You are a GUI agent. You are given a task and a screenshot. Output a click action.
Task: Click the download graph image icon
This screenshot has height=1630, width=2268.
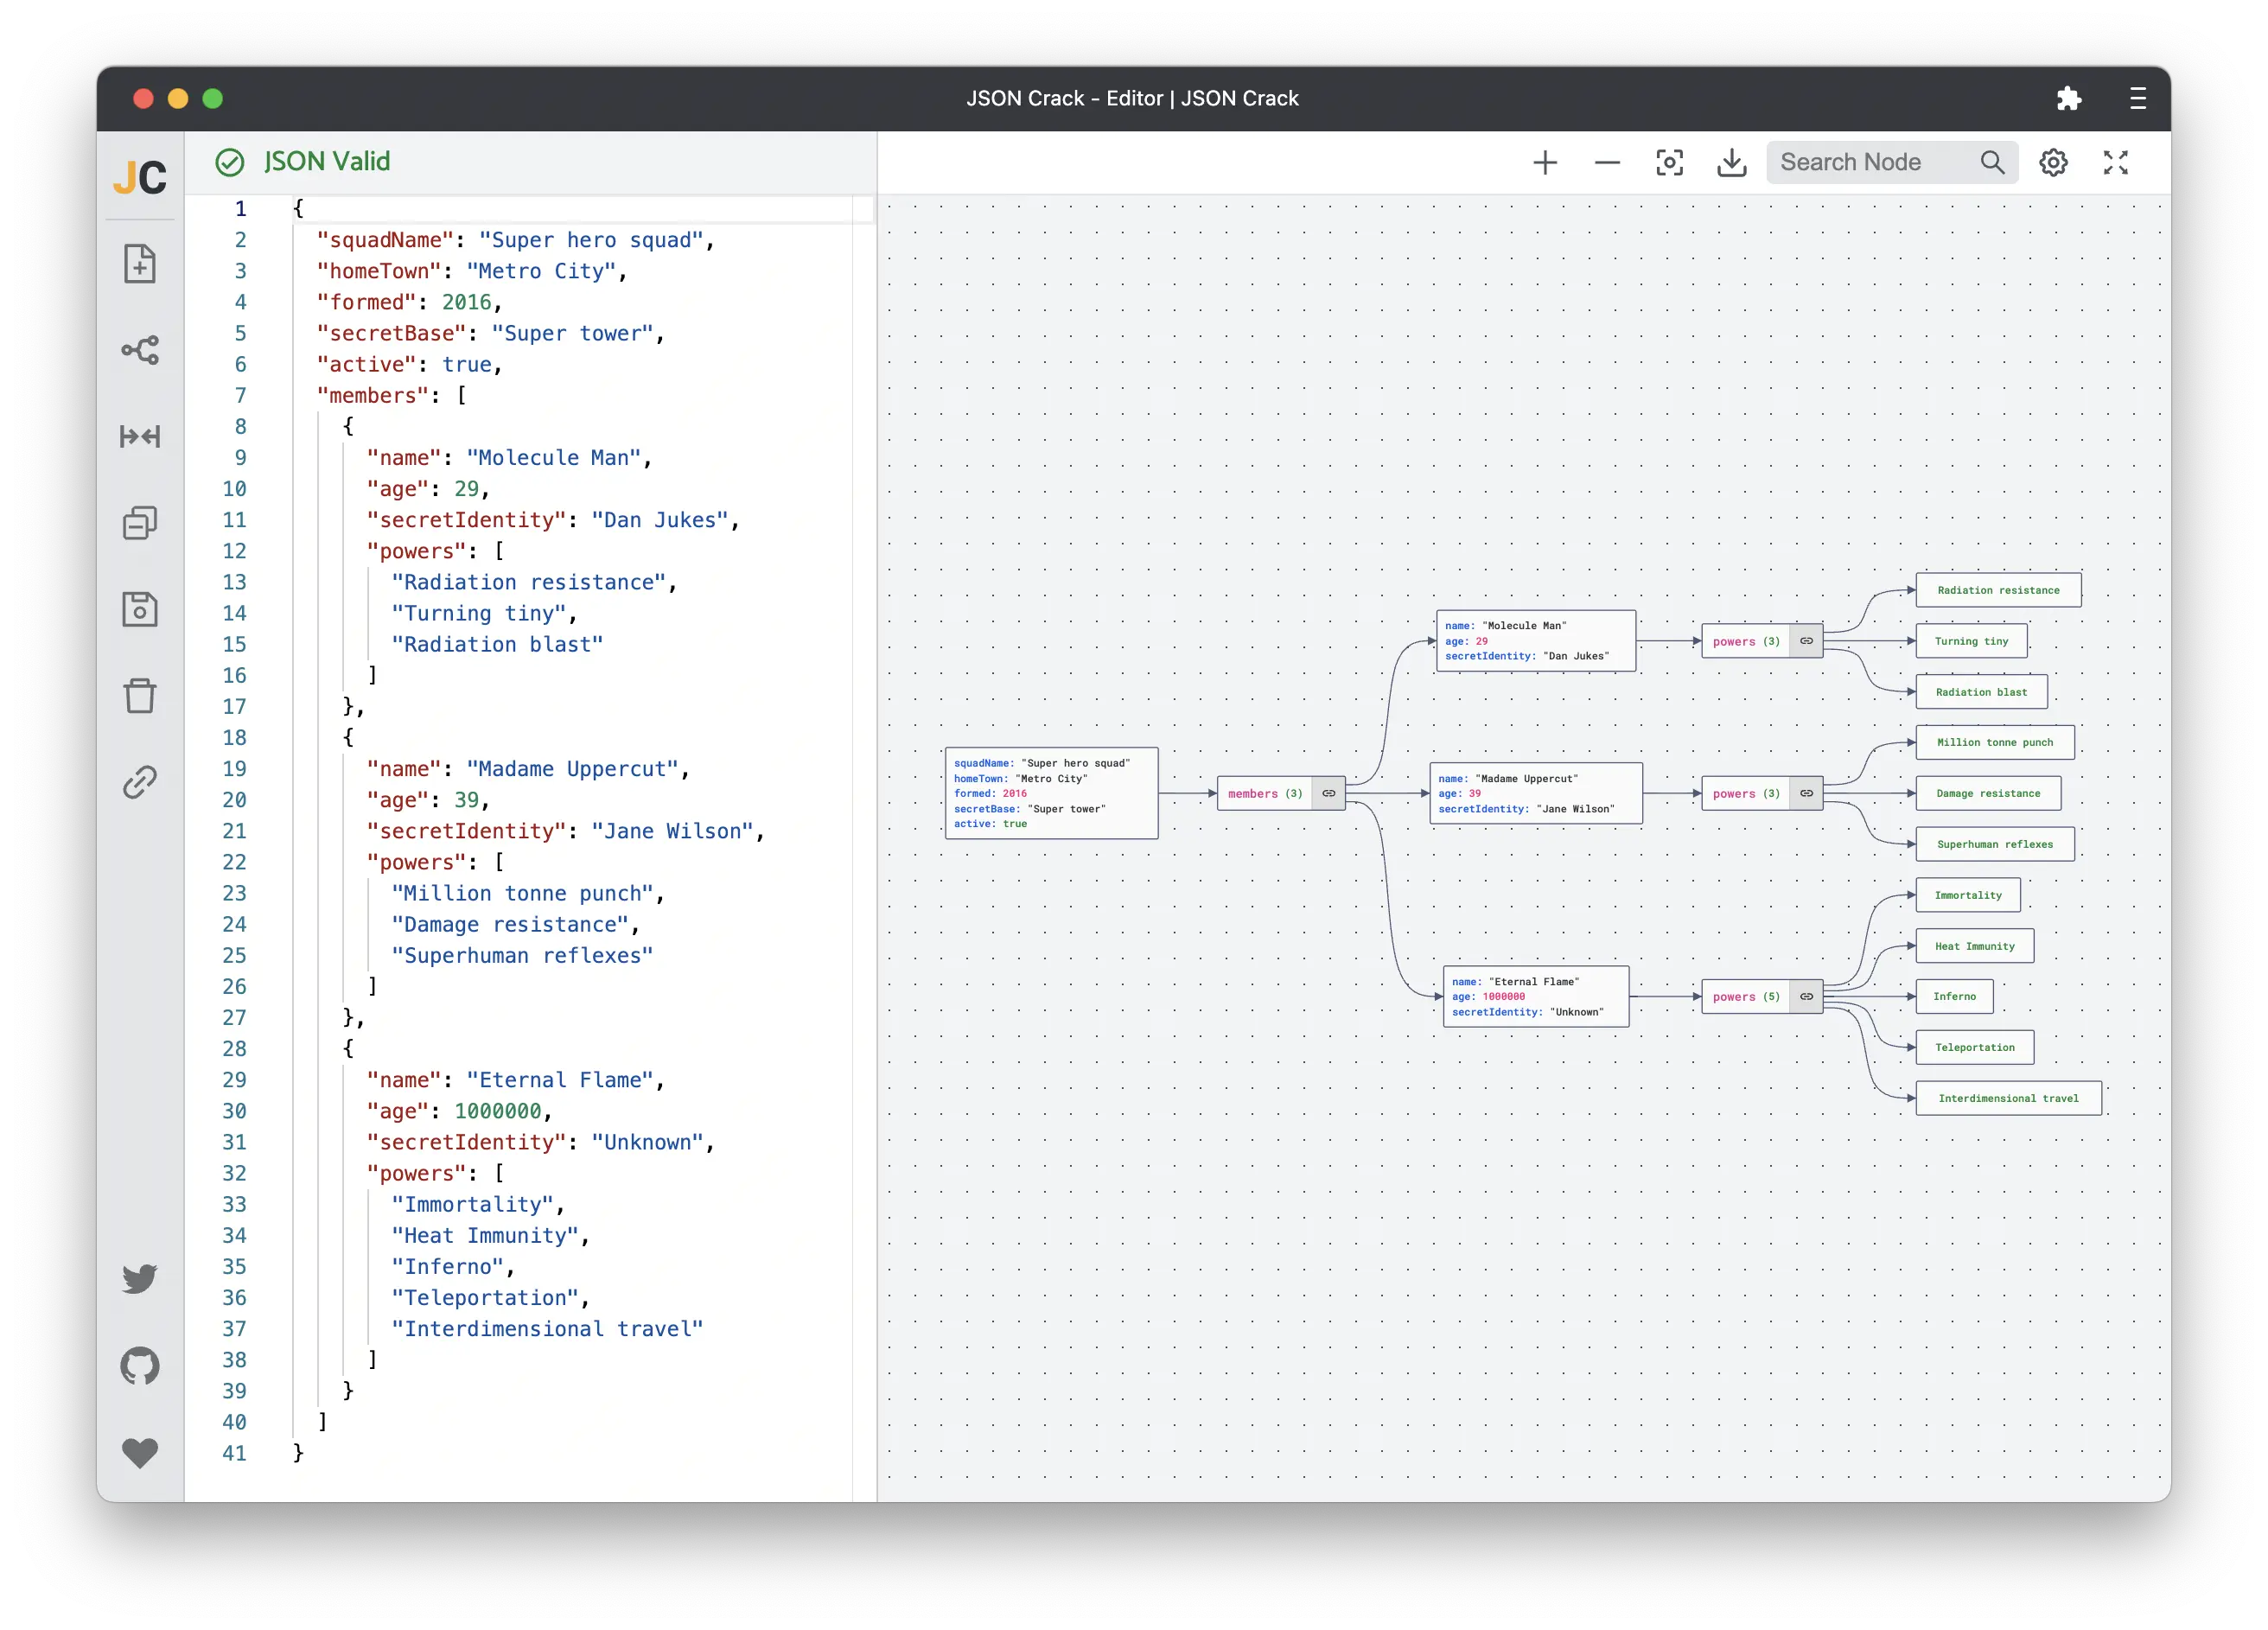[x=1731, y=163]
